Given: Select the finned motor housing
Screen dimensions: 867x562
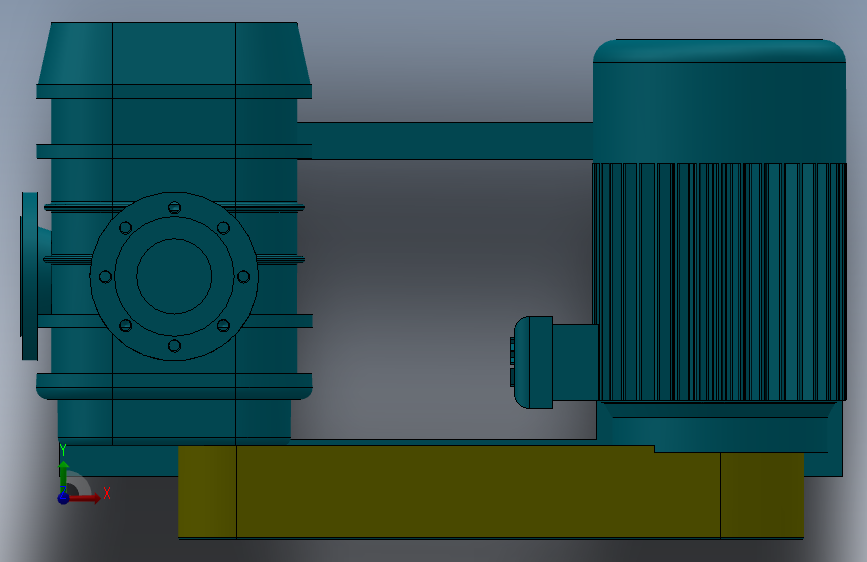Looking at the screenshot, I should point(719,282).
